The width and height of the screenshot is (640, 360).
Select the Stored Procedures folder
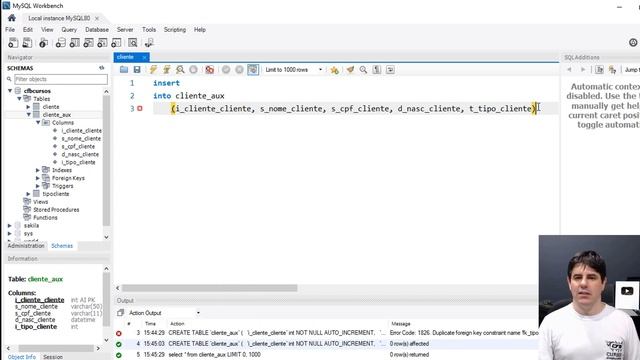coord(56,210)
